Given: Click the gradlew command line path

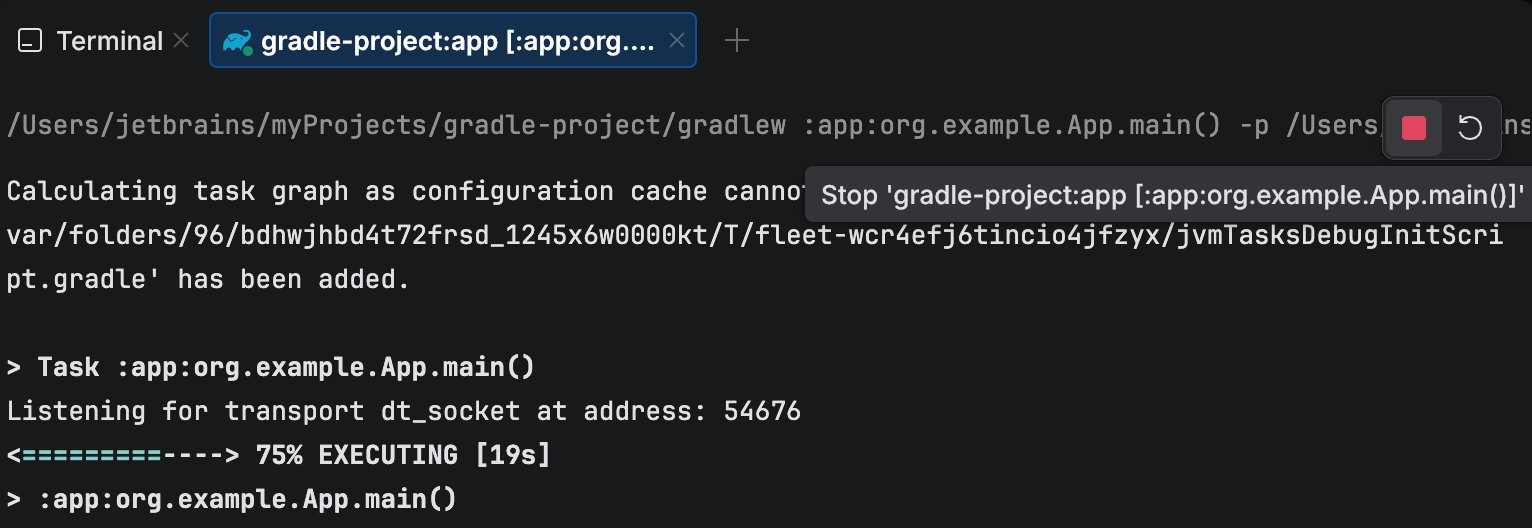Looking at the screenshot, I should tap(400, 126).
